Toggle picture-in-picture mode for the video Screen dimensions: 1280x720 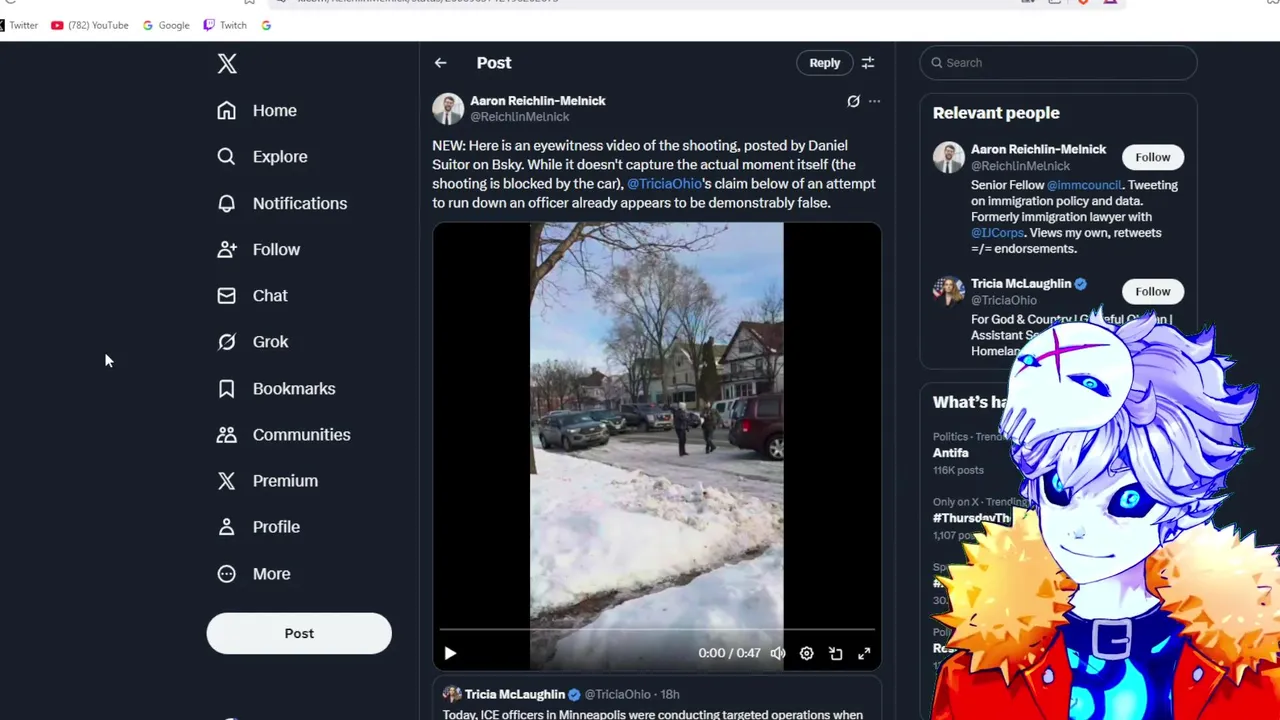(836, 653)
